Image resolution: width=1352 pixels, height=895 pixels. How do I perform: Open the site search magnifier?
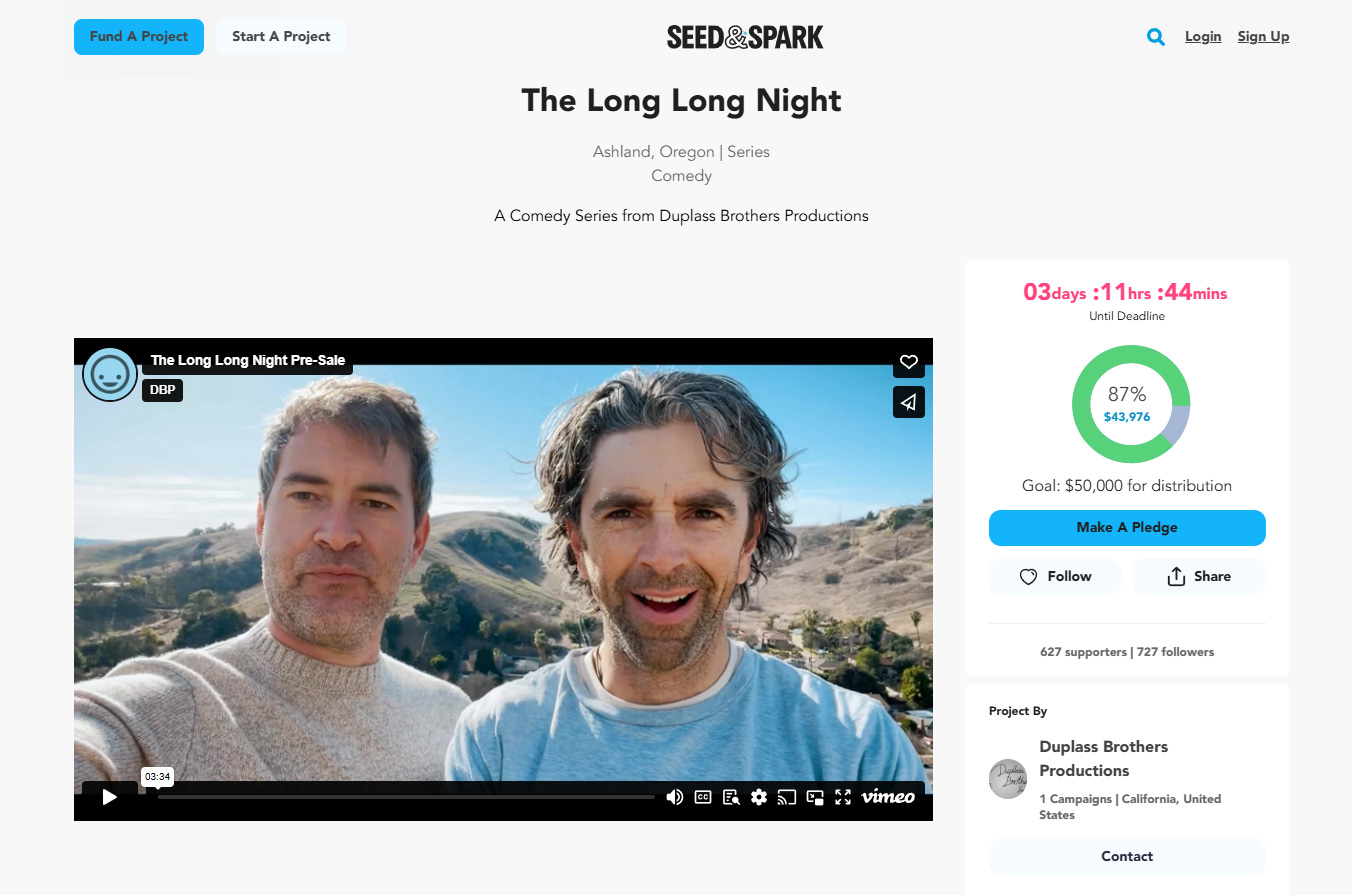click(x=1156, y=37)
